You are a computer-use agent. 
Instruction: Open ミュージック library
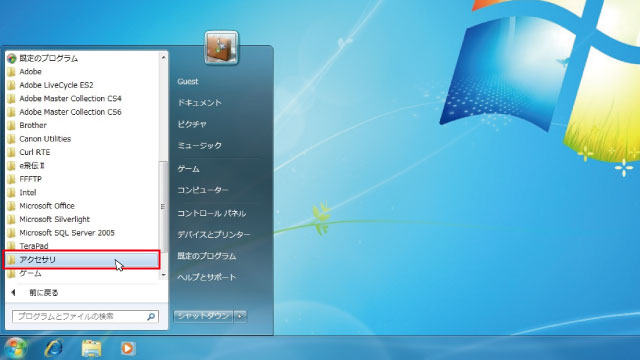(x=200, y=145)
